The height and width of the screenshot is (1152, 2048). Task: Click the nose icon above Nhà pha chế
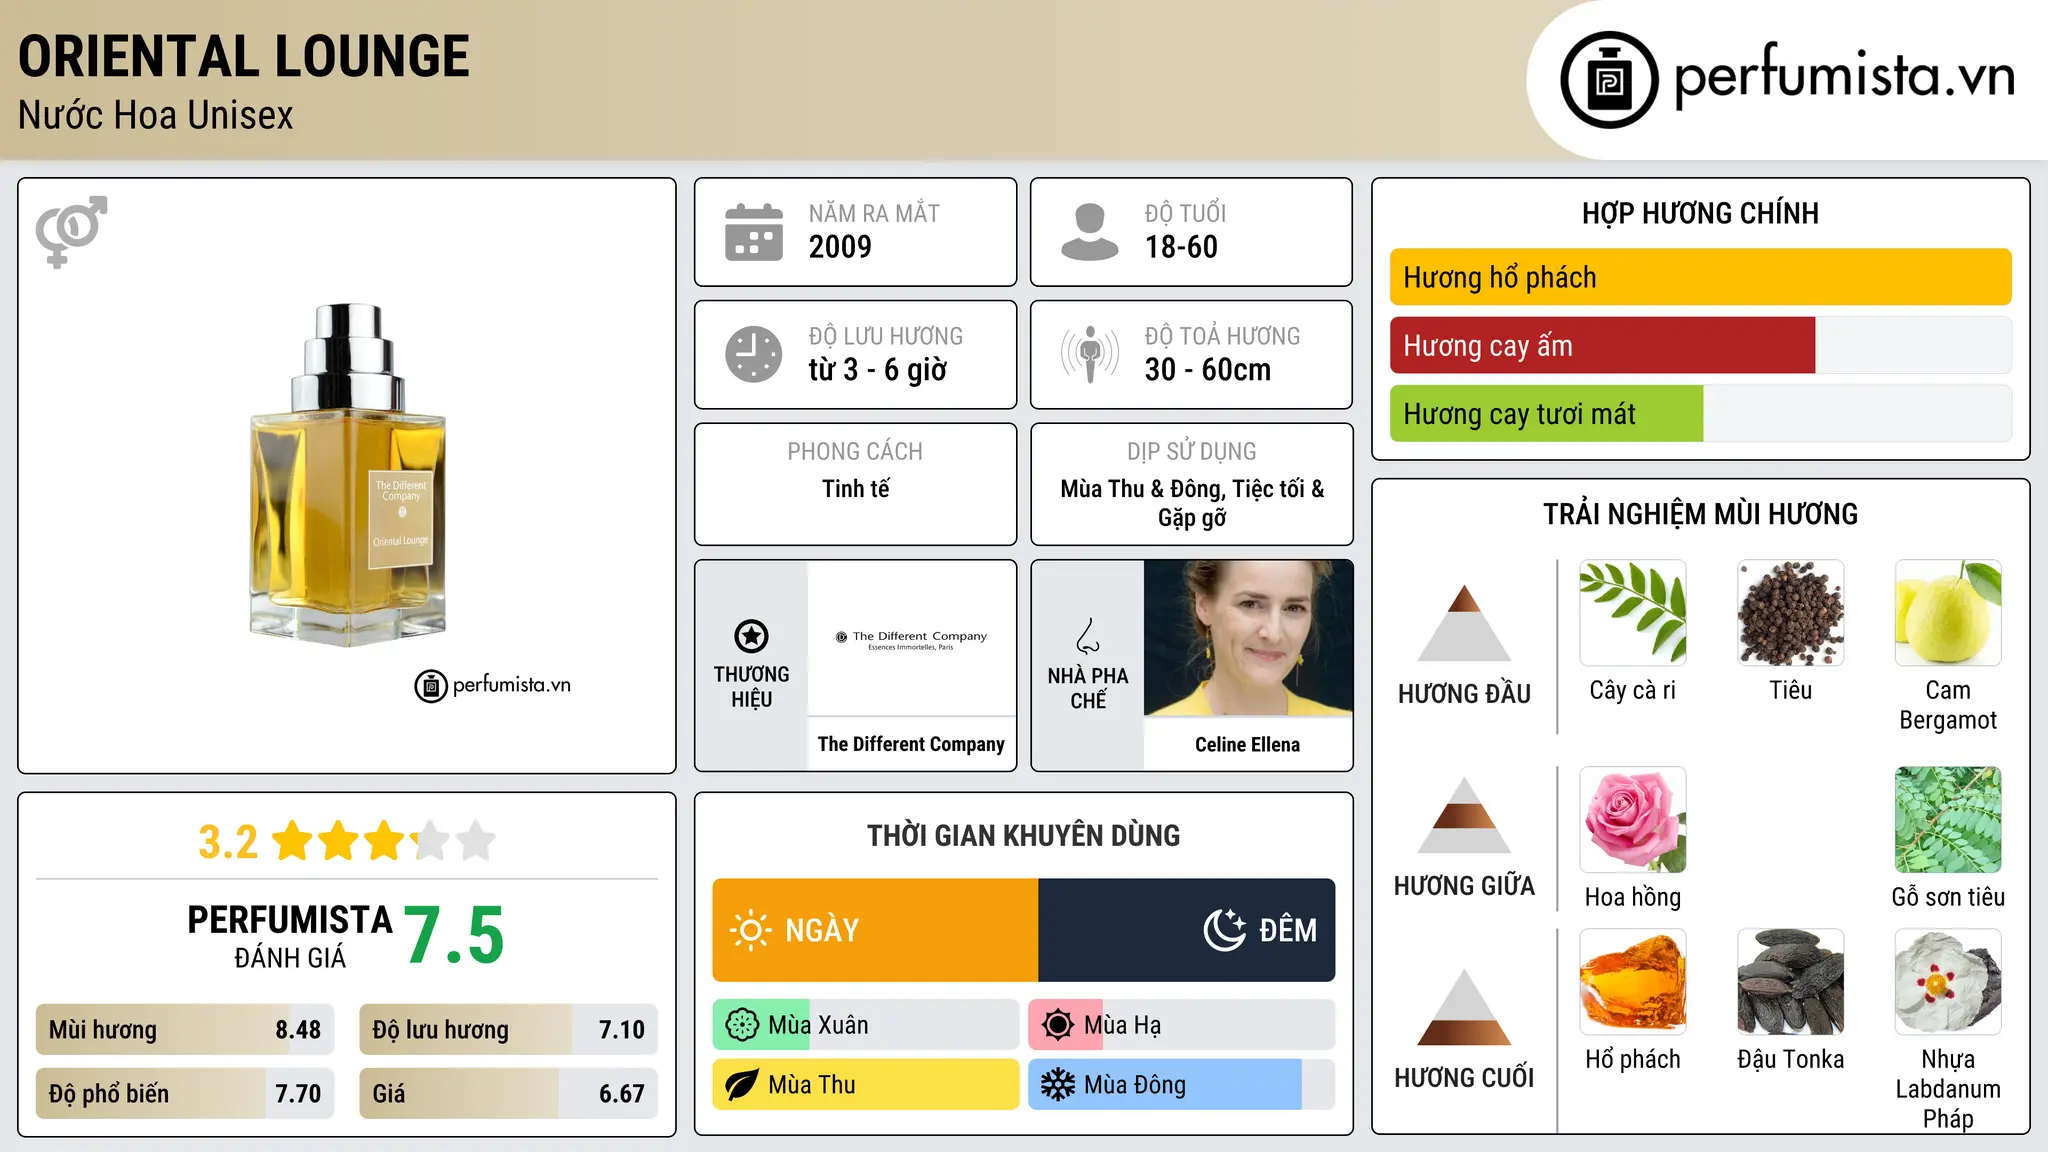(x=1088, y=636)
